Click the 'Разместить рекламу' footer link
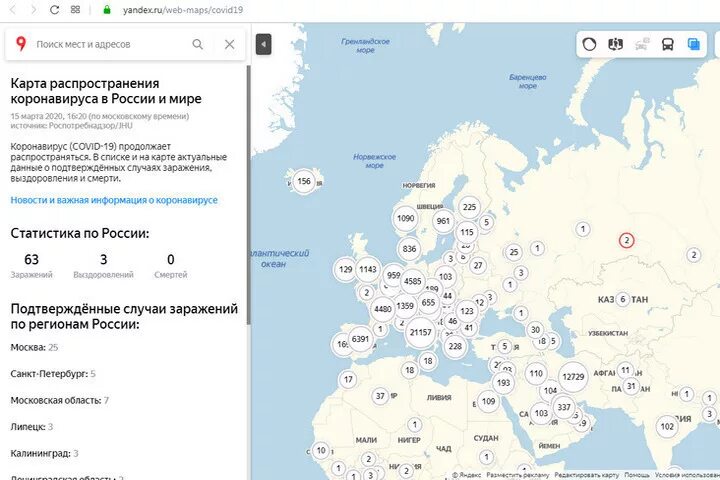 click(x=518, y=475)
